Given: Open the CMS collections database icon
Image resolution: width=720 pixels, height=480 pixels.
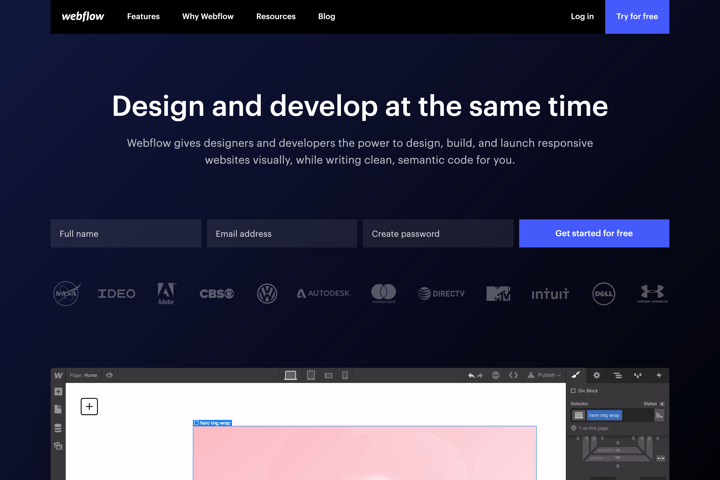Looking at the screenshot, I should tap(58, 428).
